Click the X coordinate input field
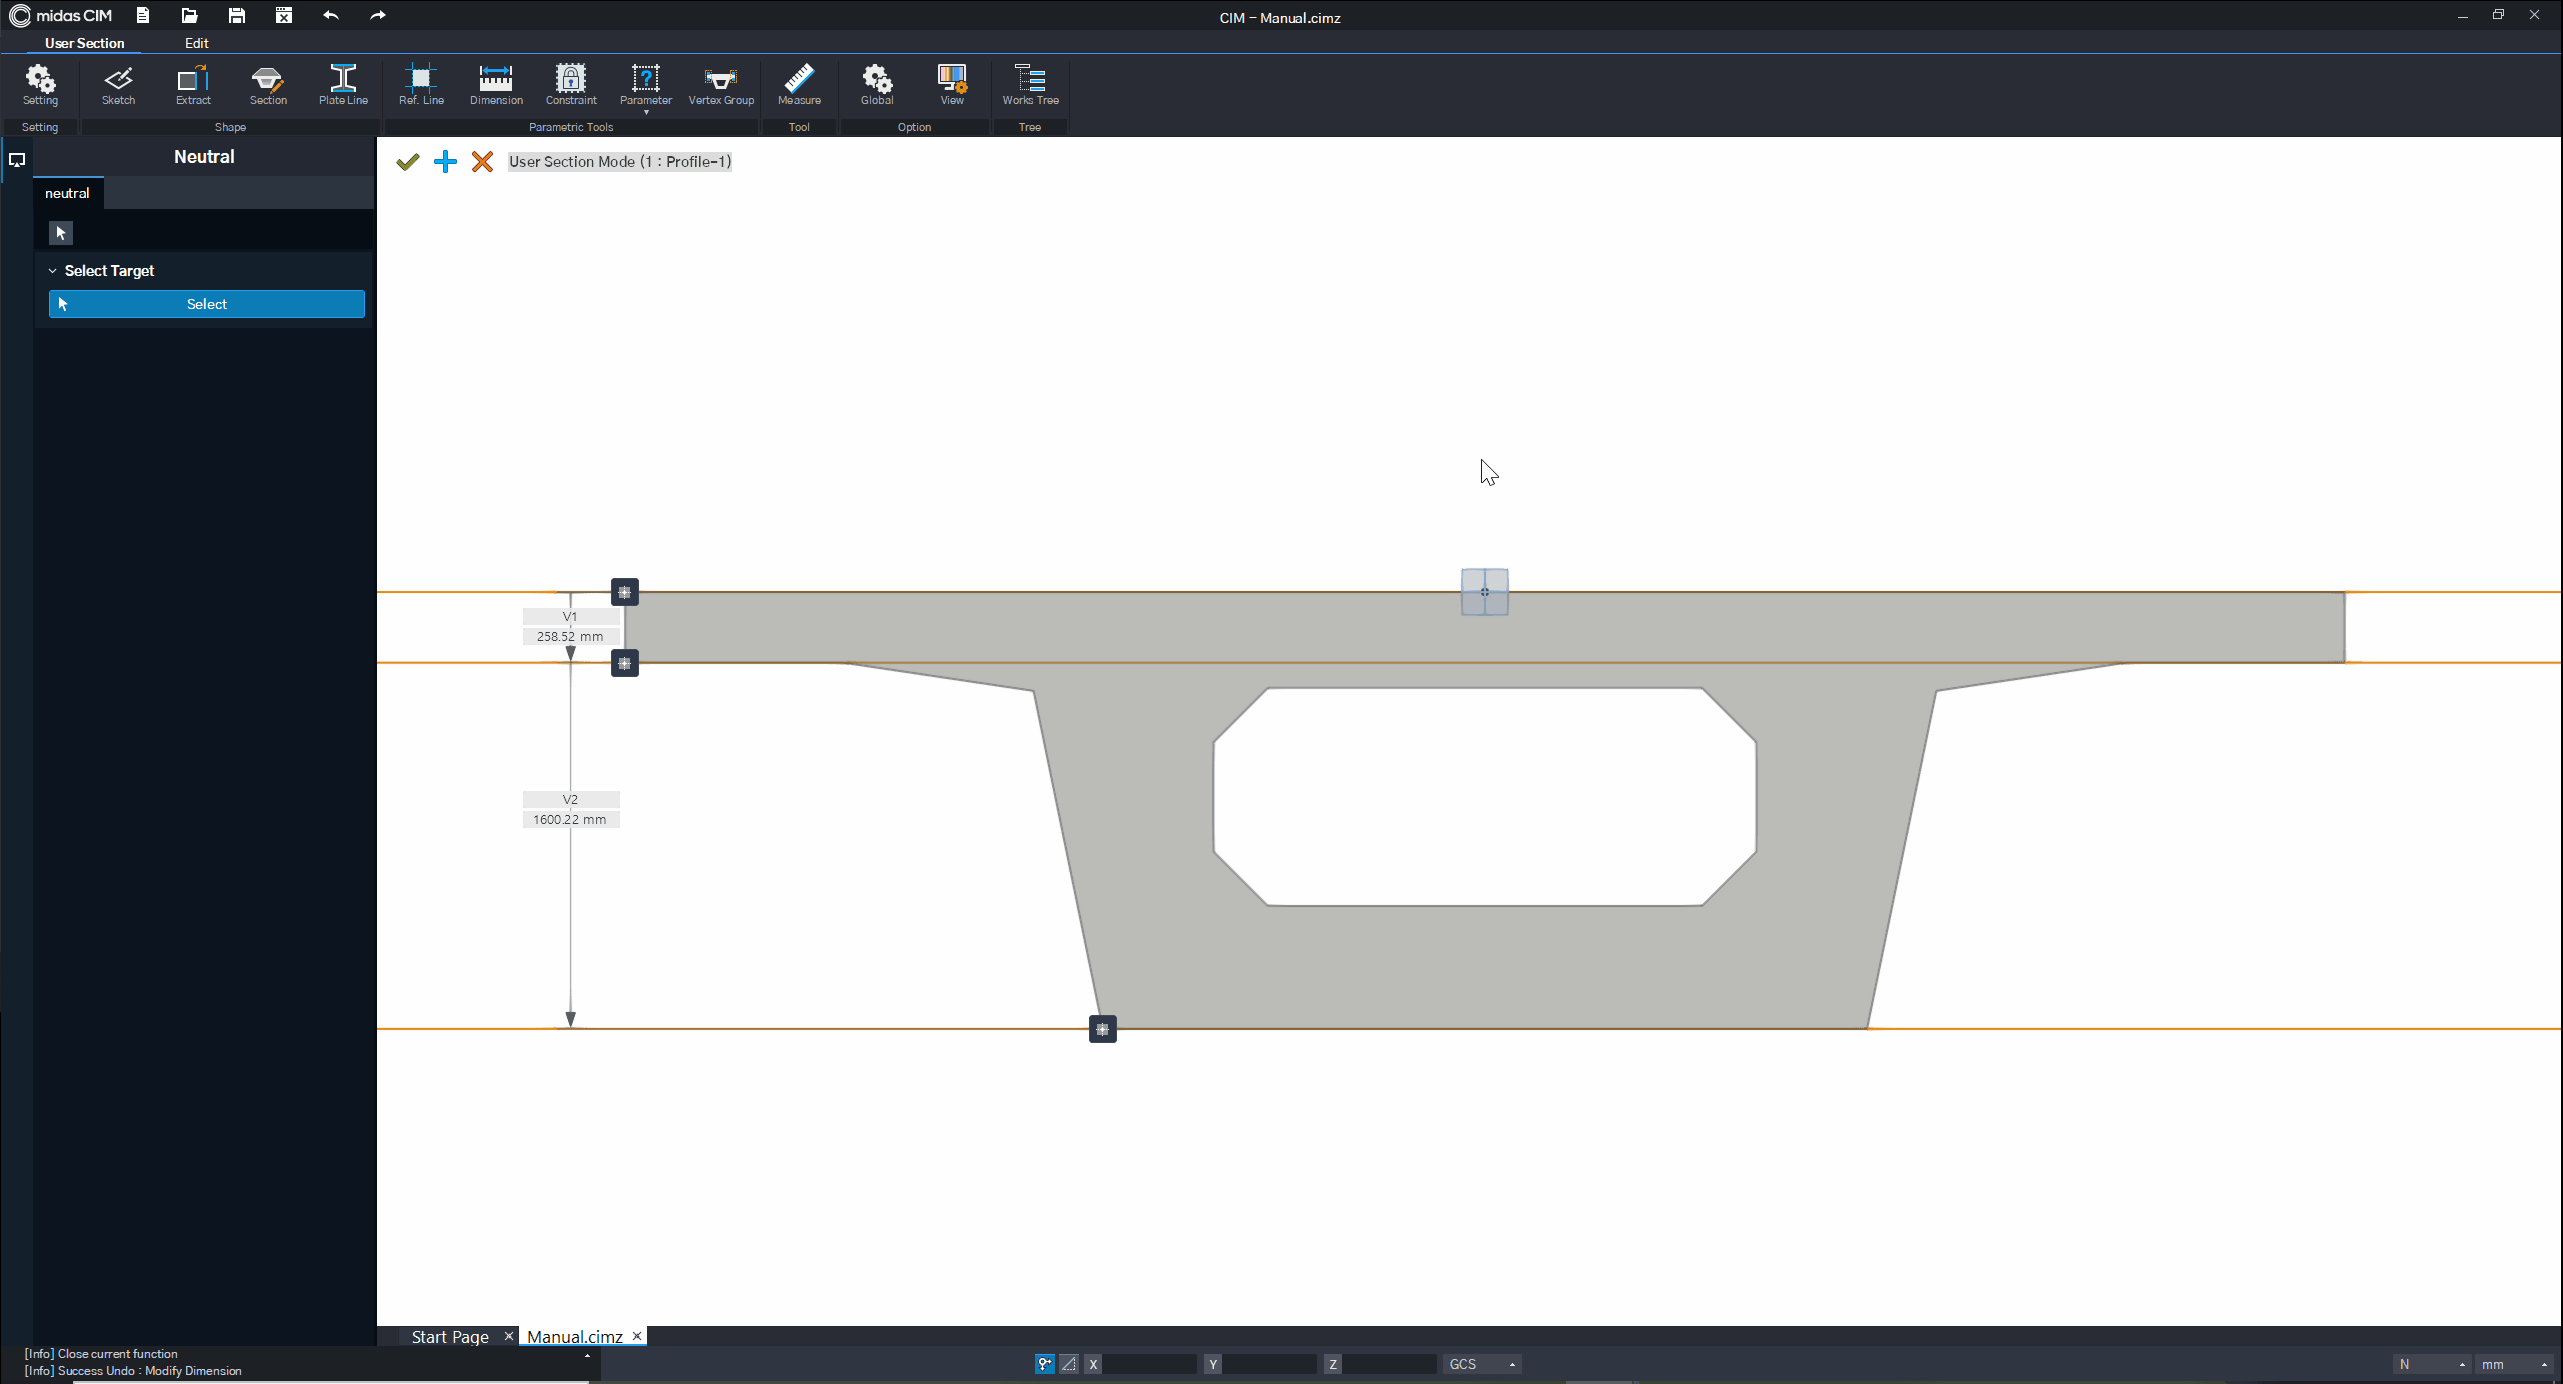 [x=1149, y=1364]
